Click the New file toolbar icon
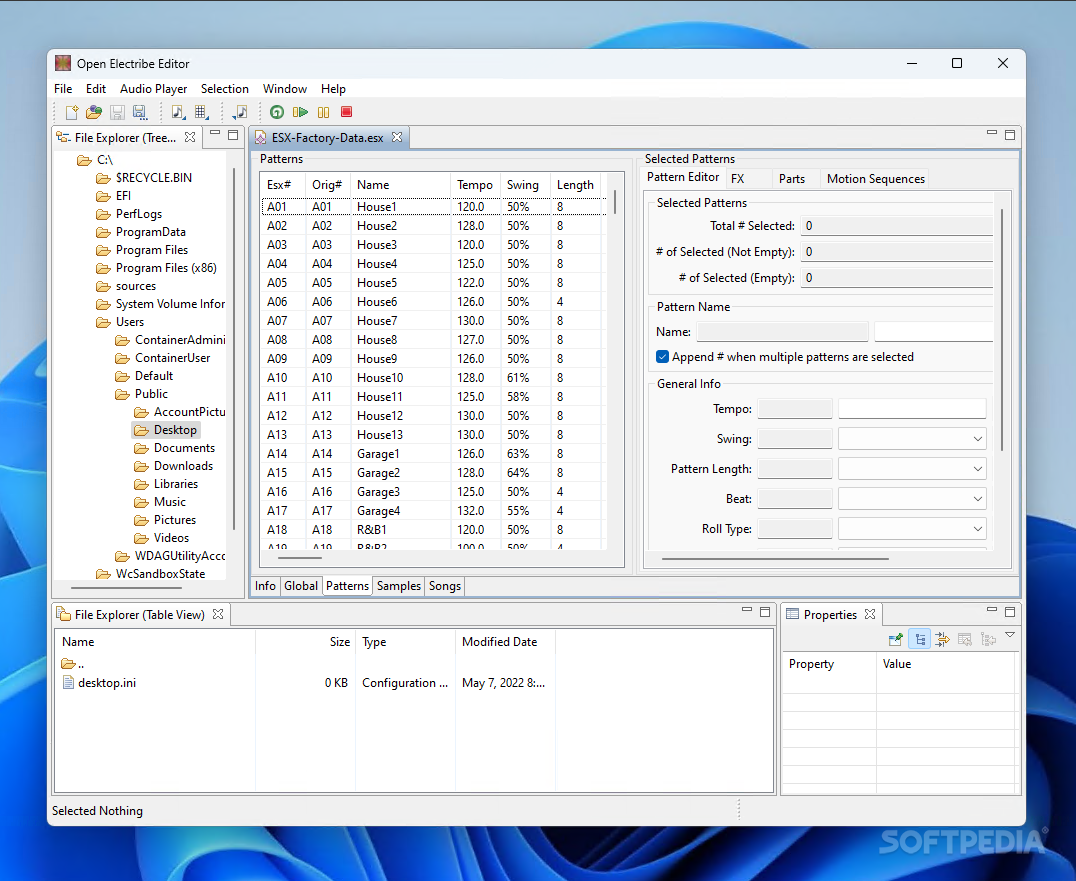Image resolution: width=1076 pixels, height=881 pixels. [71, 112]
